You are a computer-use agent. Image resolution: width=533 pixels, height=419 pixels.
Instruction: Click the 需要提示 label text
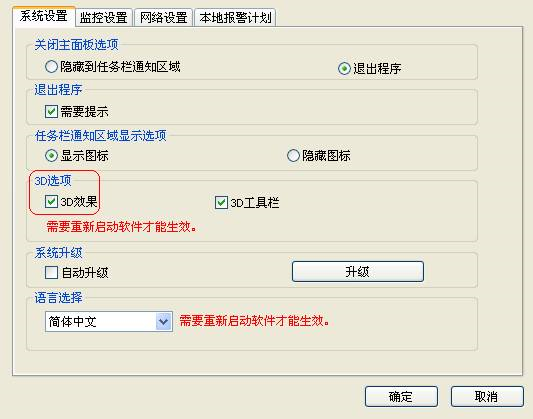(x=84, y=111)
